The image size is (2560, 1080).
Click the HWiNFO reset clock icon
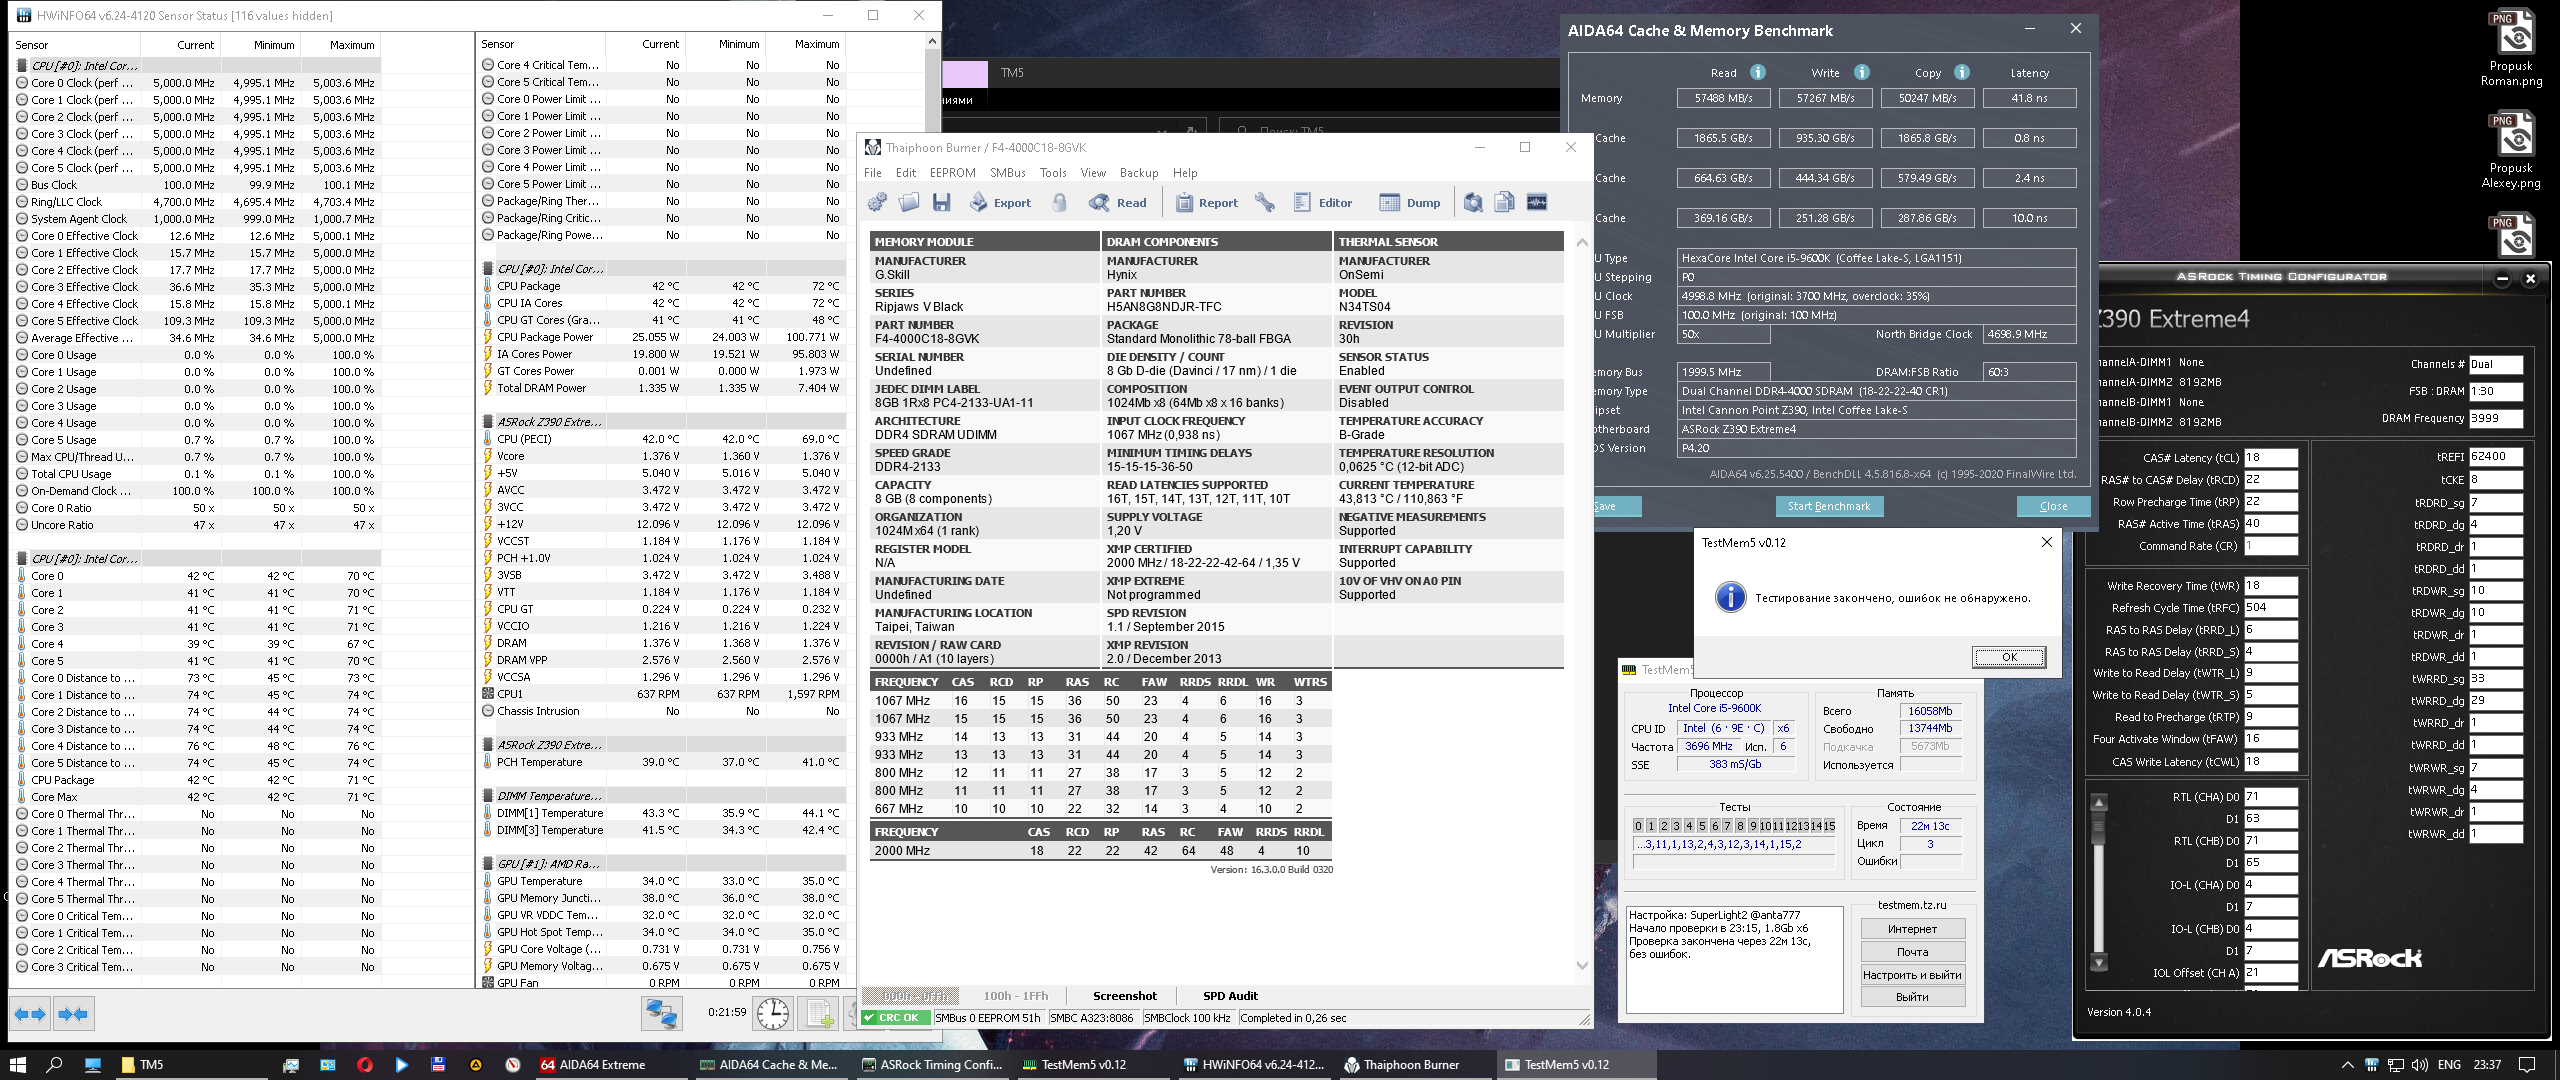point(772,1014)
